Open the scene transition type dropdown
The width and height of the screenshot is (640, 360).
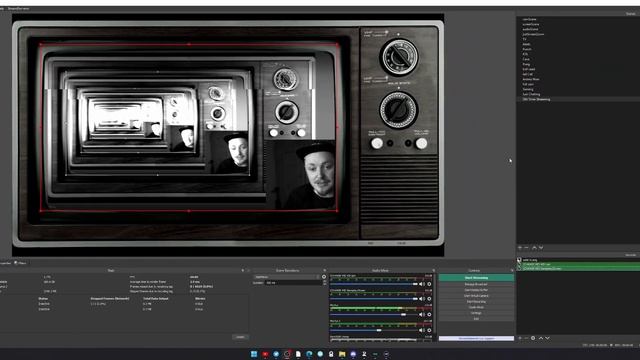click(x=287, y=277)
